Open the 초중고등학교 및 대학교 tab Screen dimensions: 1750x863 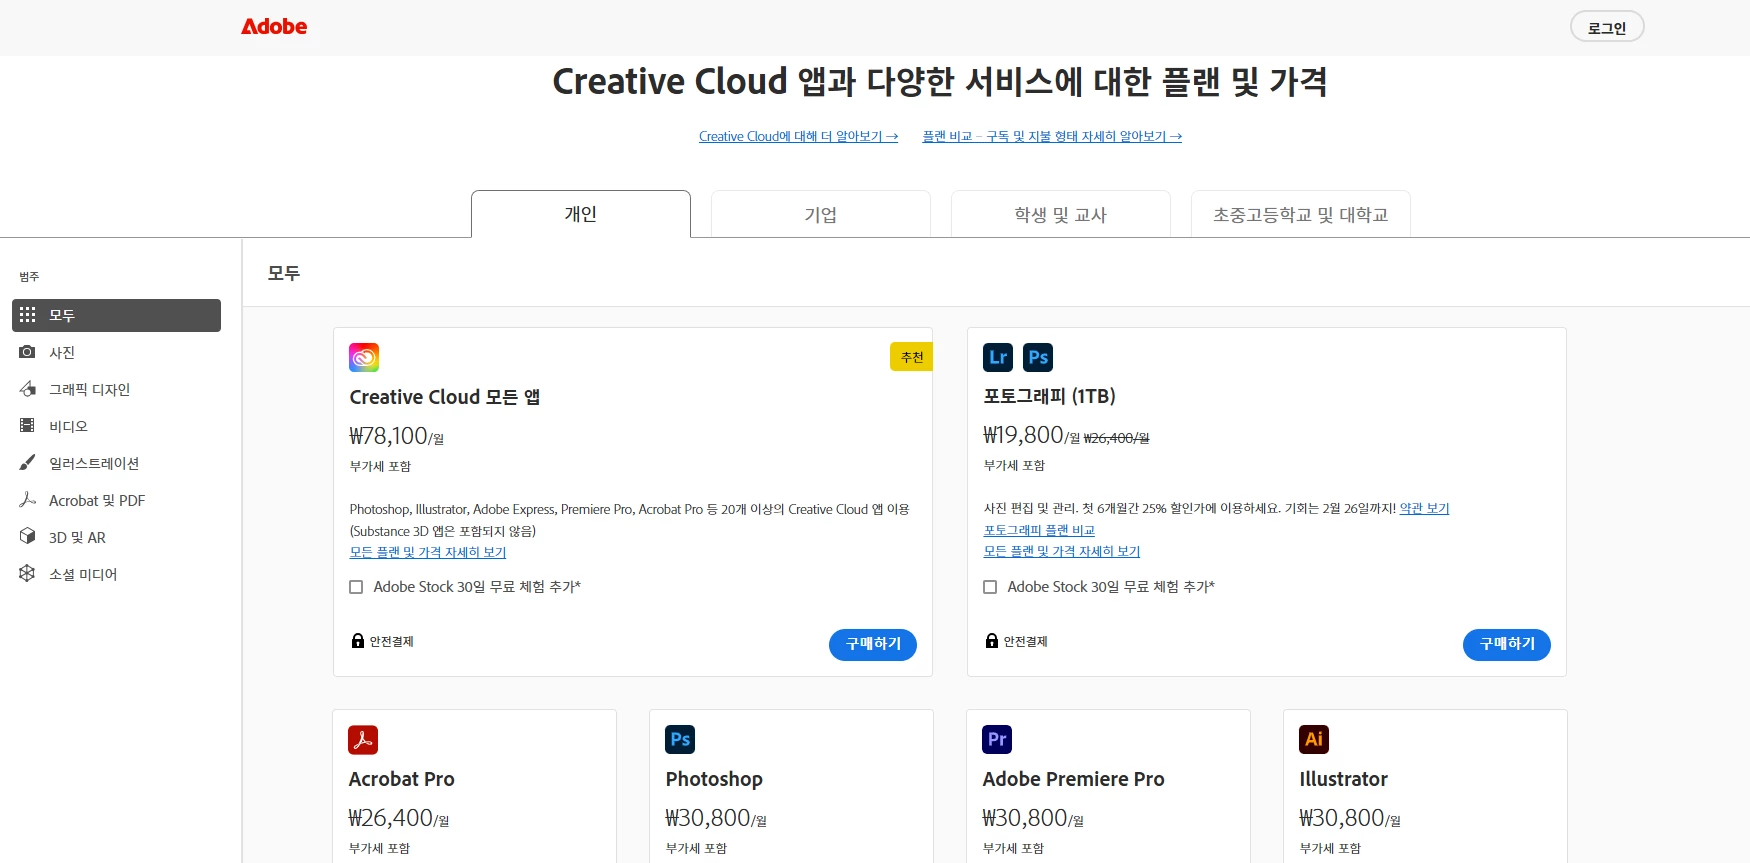click(1301, 214)
